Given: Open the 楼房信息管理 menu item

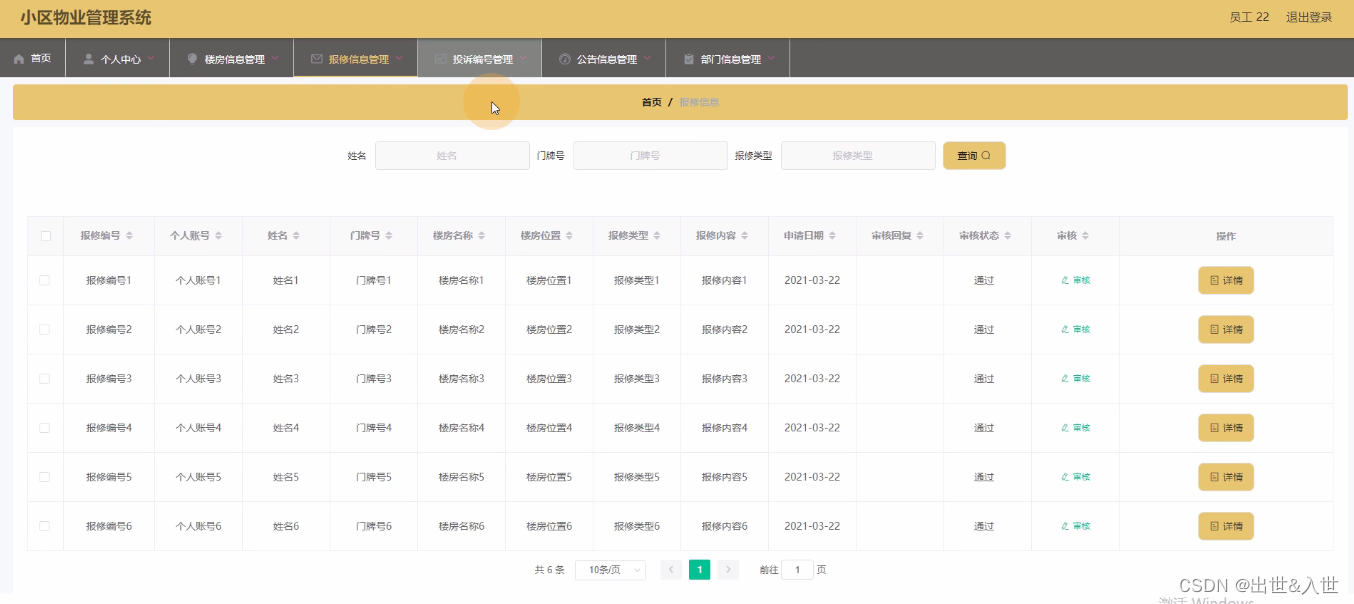Looking at the screenshot, I should (x=232, y=59).
